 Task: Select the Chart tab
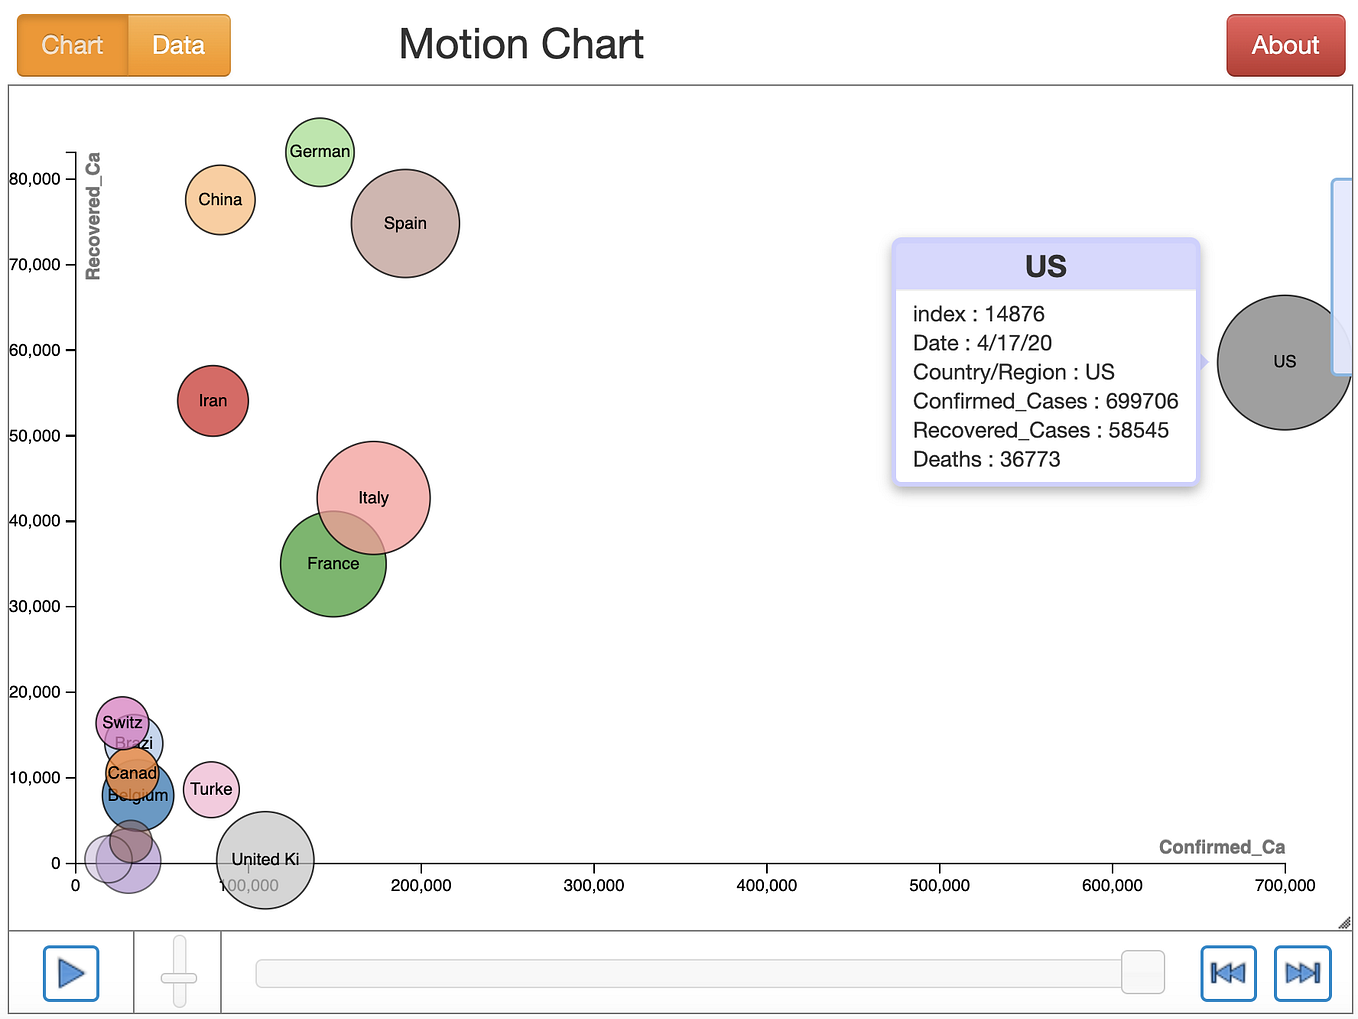(x=71, y=45)
